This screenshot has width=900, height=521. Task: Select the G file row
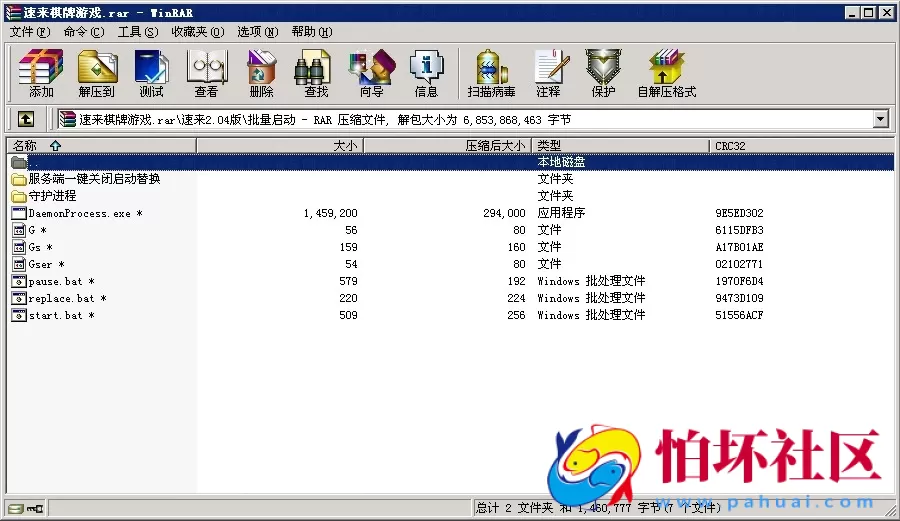tap(451, 230)
